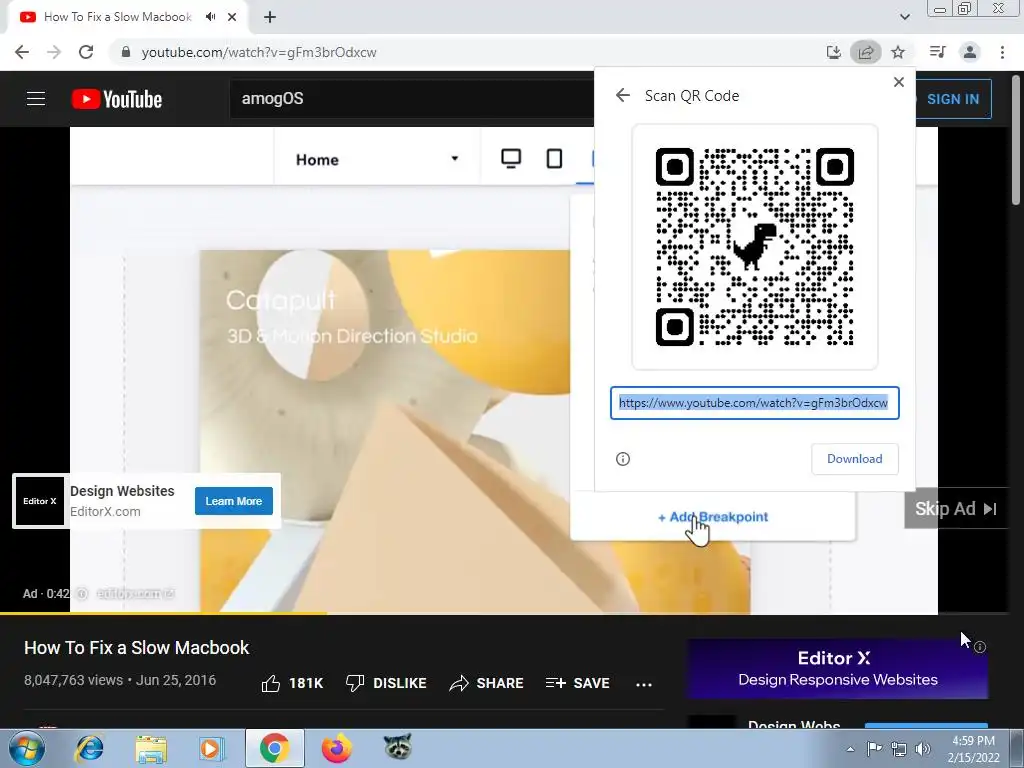
Task: Click Learn More on EditorX ad
Action: coord(233,501)
